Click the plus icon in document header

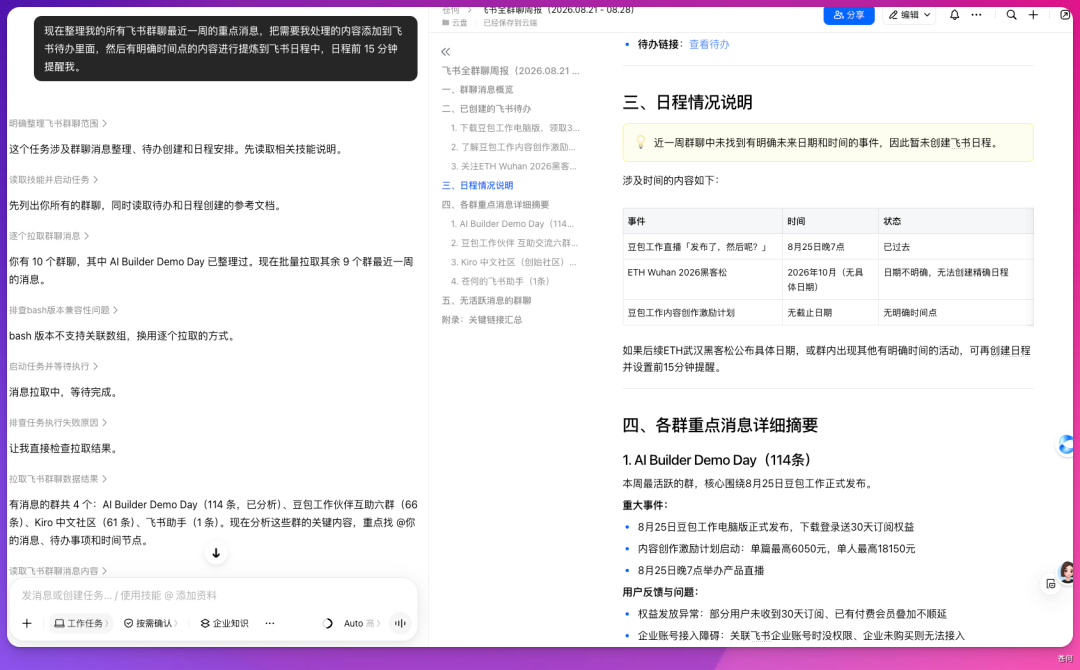pyautogui.click(x=1033, y=14)
